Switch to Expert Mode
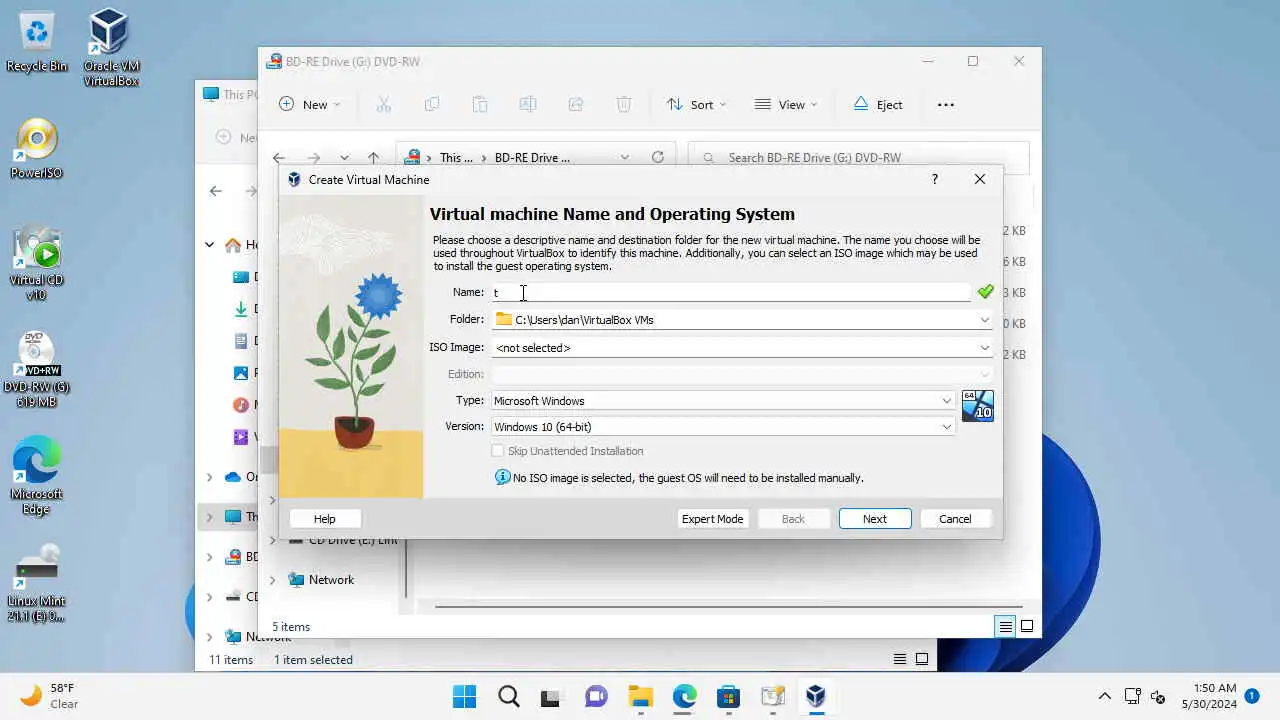 click(712, 519)
